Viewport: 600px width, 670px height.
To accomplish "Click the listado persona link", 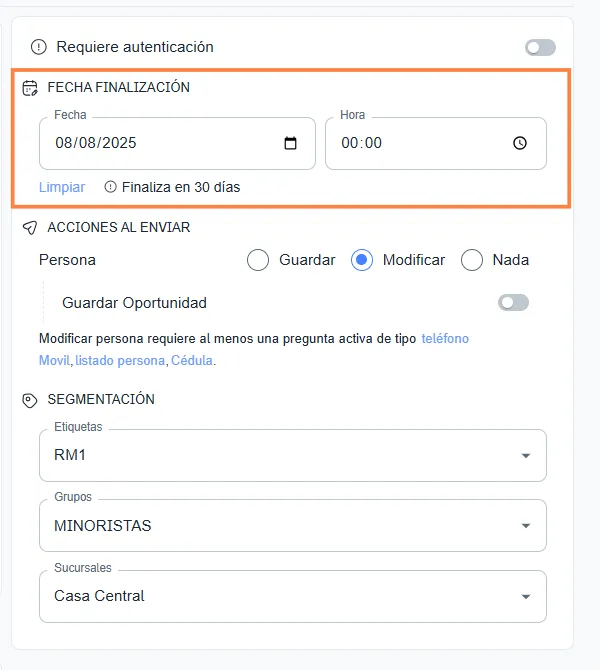I will [120, 361].
